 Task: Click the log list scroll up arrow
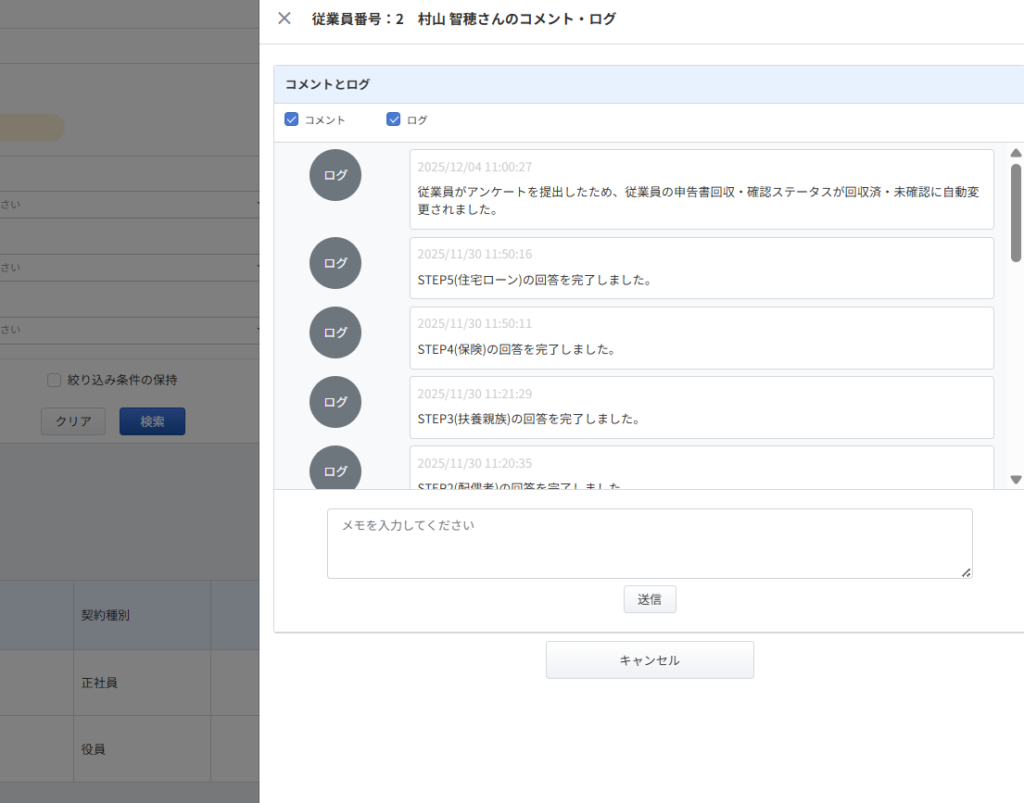click(x=1016, y=153)
